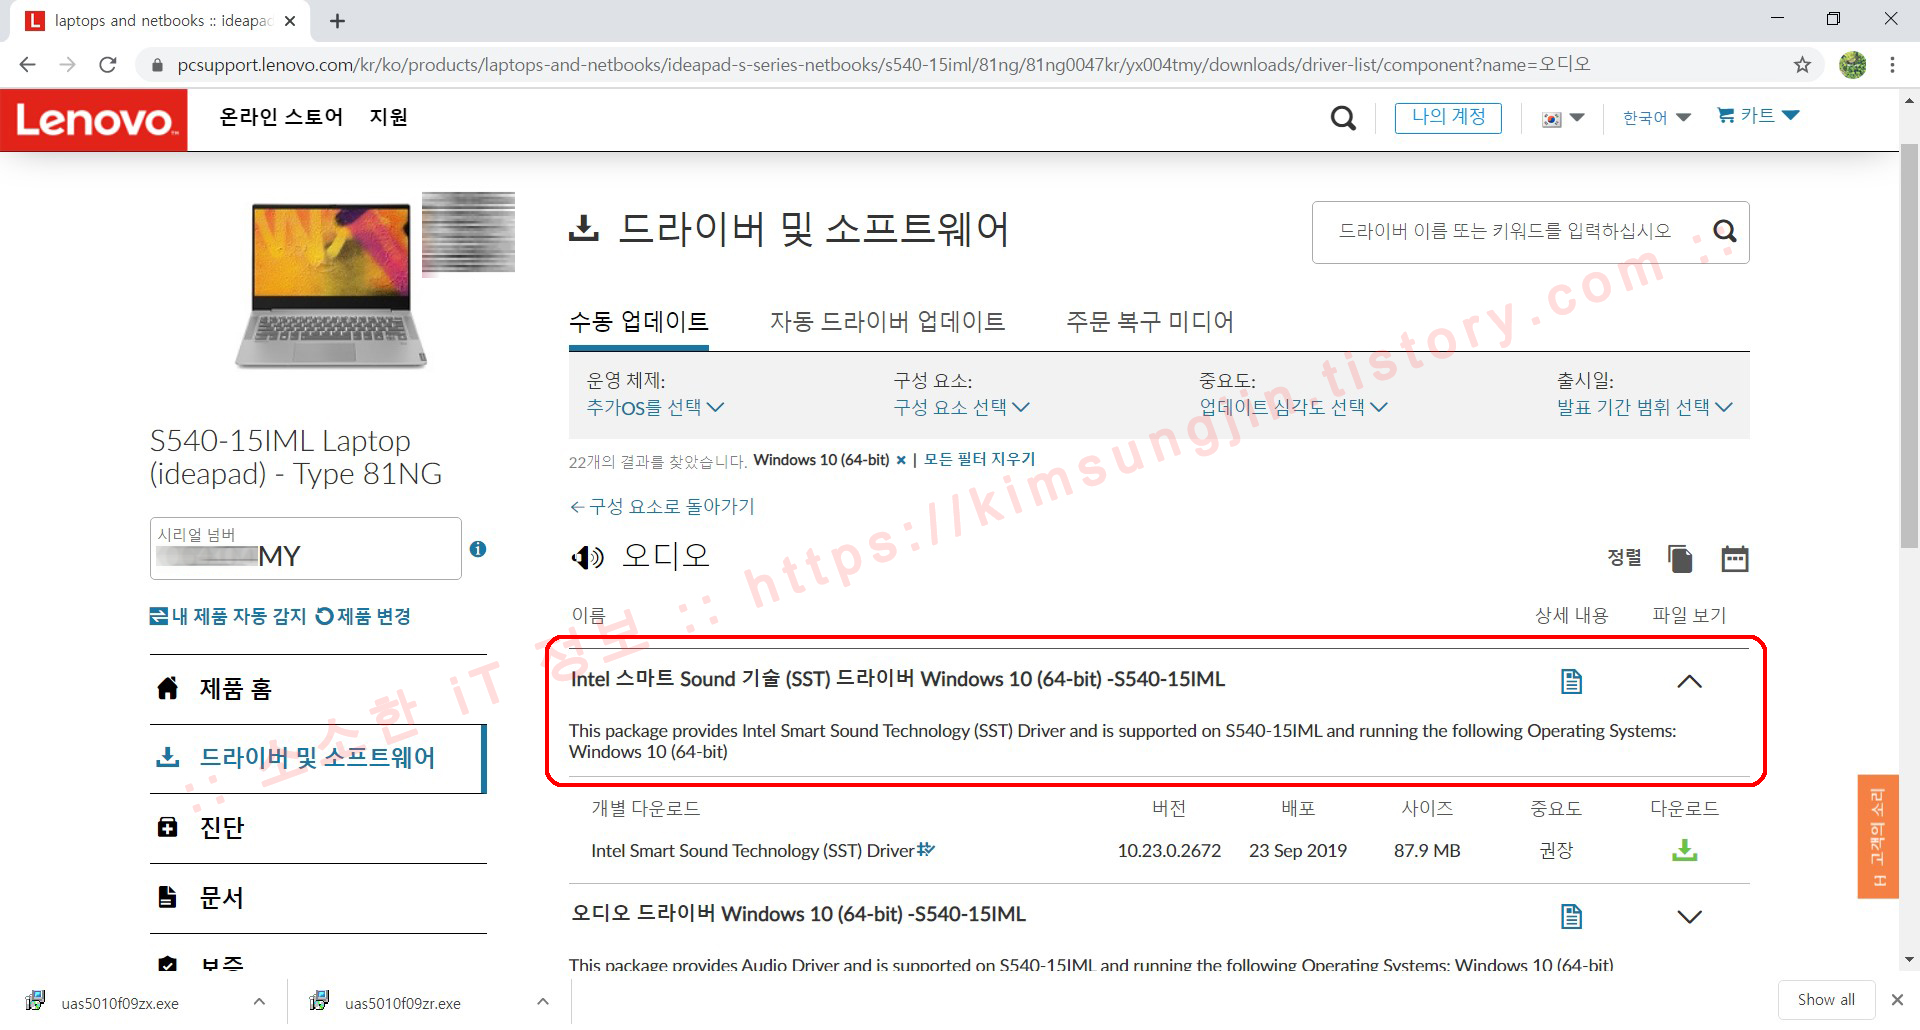Click the 나의 계정 button
Viewport: 1920px width, 1030px height.
tap(1448, 117)
